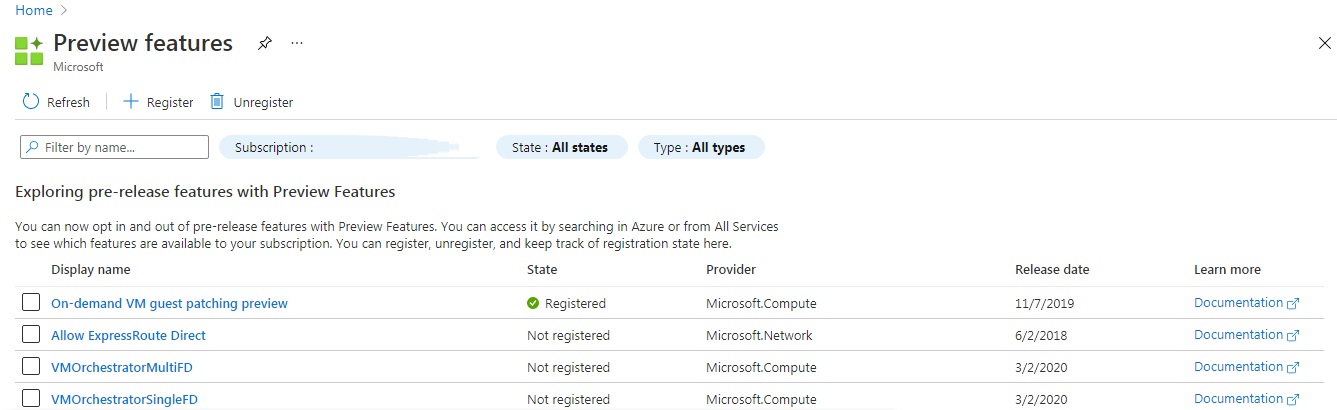The image size is (1337, 410).
Task: Click Not registered state for VMOrchestratorMultiFD
Action: point(568,367)
